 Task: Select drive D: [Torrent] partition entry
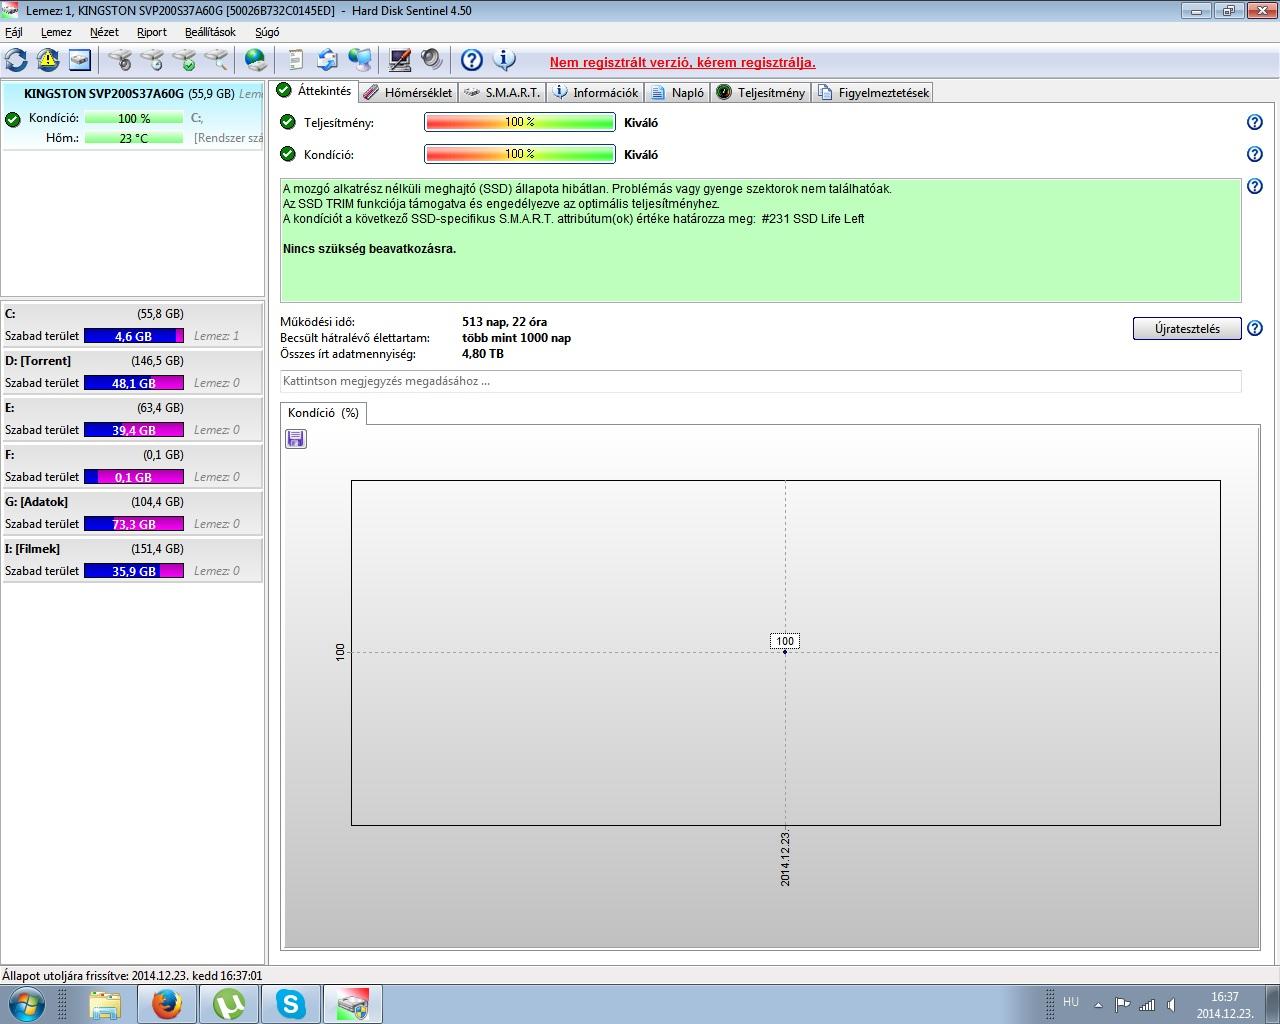(x=132, y=372)
